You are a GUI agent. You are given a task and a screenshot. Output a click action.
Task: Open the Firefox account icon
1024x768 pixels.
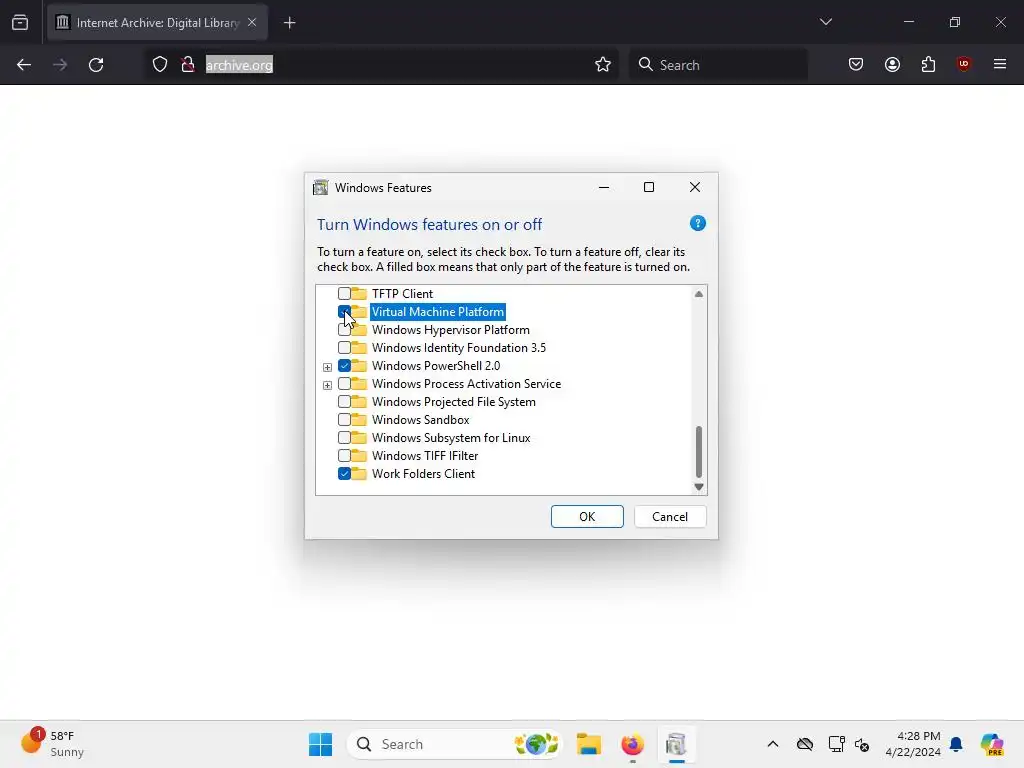click(893, 64)
